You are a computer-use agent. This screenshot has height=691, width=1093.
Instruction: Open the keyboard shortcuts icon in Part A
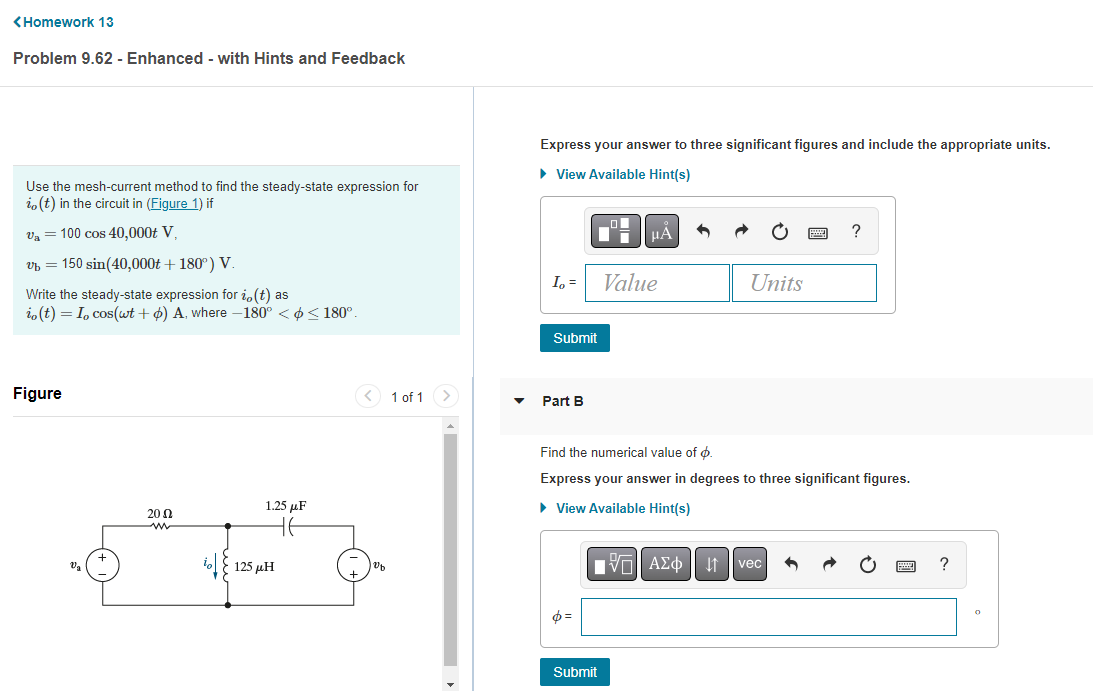click(x=818, y=230)
